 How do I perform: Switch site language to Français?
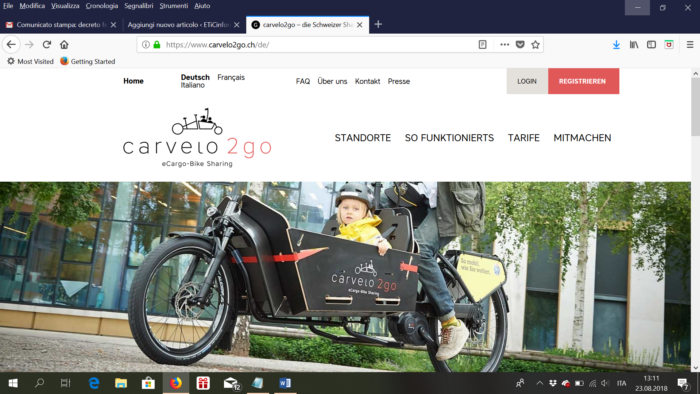coord(231,77)
